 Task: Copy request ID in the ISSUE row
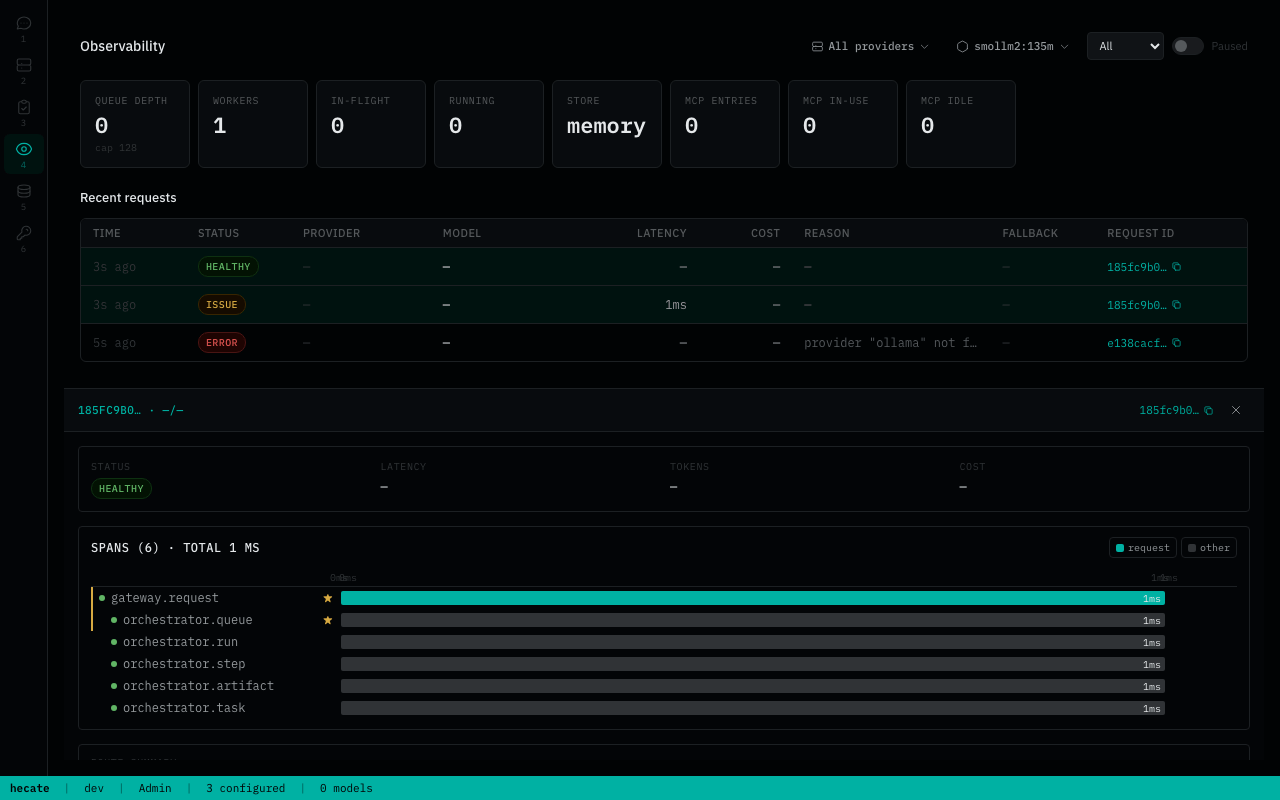pyautogui.click(x=1177, y=305)
